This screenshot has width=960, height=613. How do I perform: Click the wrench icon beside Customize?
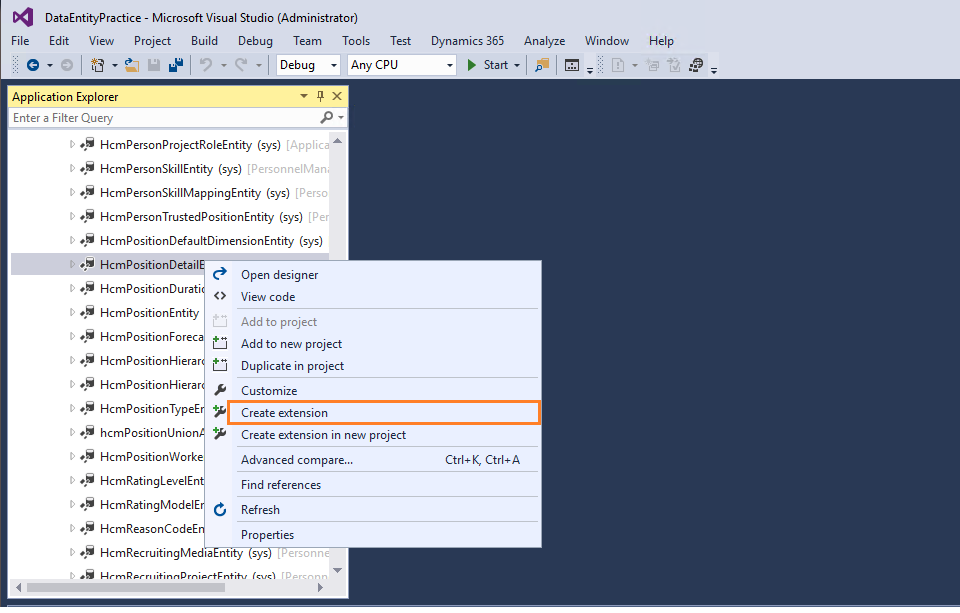[x=222, y=388]
